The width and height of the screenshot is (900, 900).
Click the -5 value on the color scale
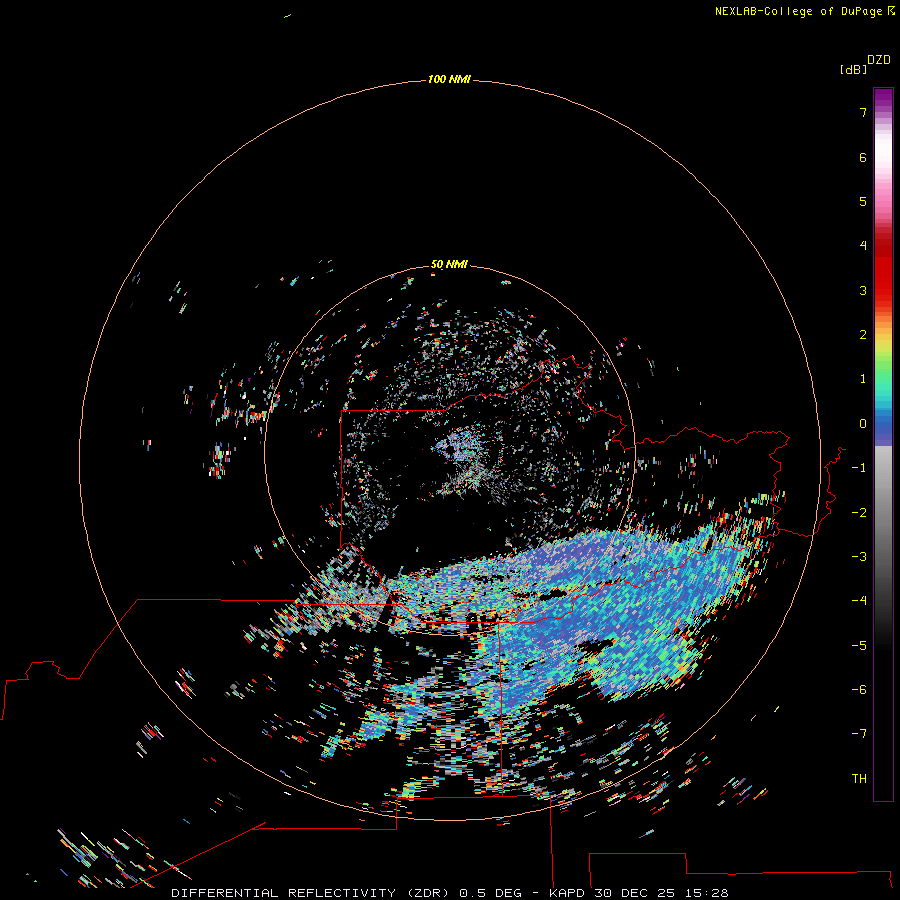click(x=859, y=646)
